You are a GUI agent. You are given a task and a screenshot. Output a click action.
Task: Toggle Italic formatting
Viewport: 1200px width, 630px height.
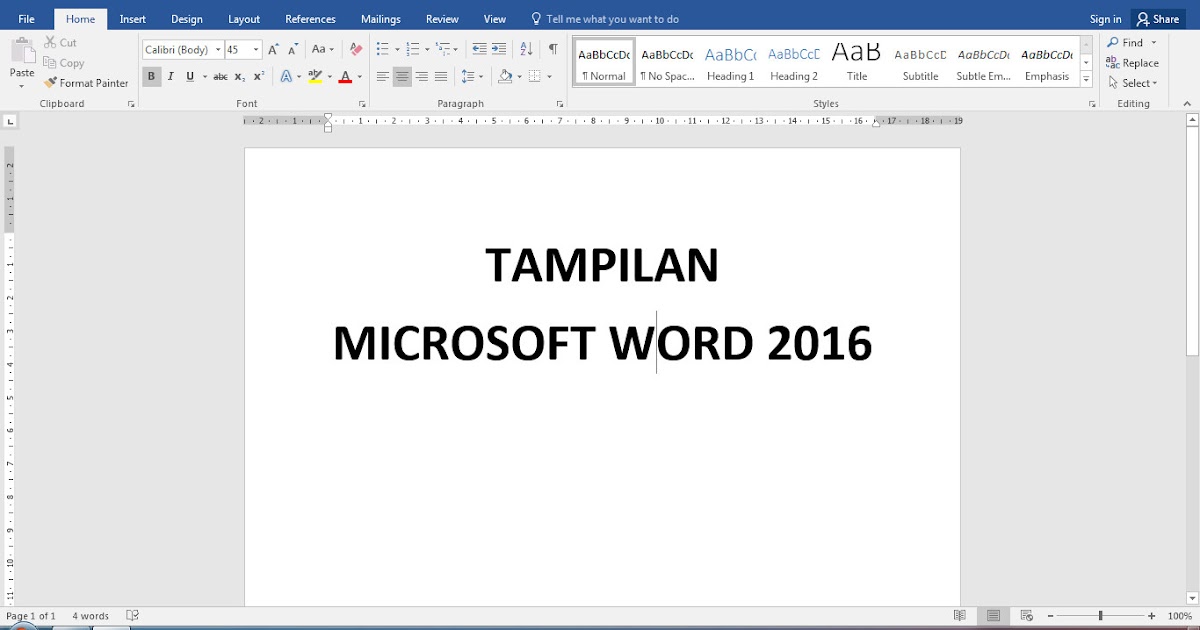tap(171, 77)
